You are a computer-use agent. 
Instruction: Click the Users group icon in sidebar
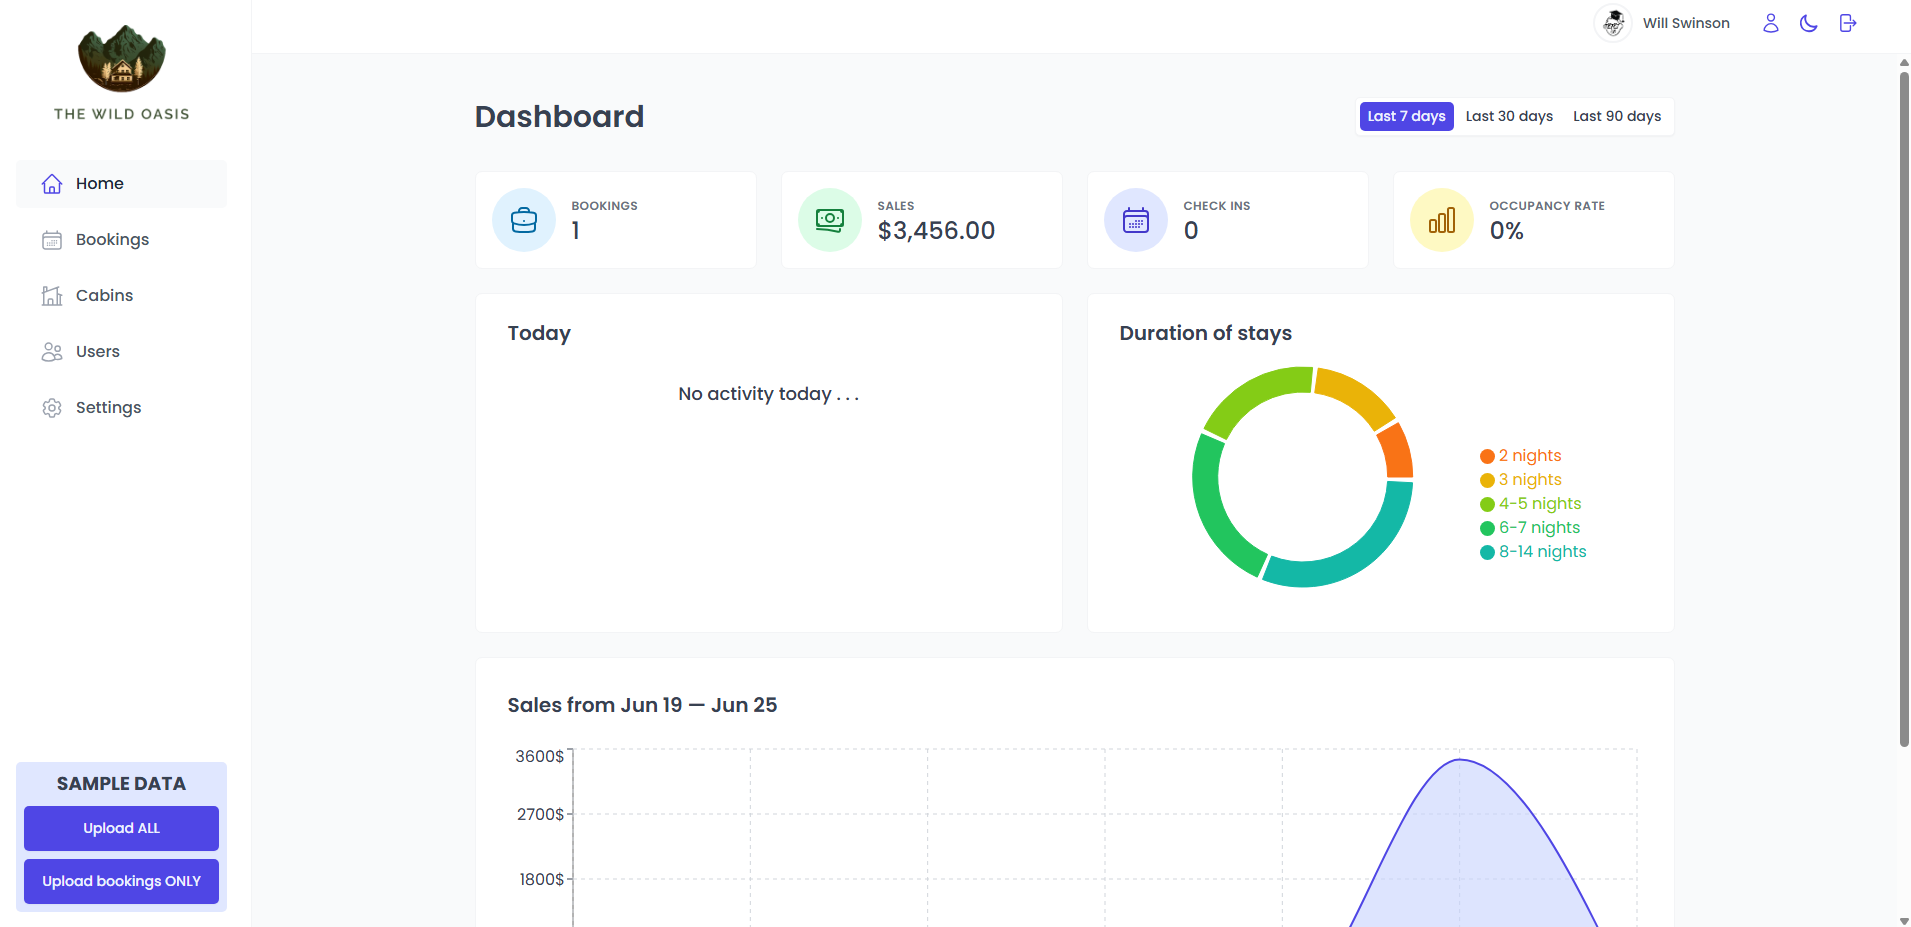(52, 352)
